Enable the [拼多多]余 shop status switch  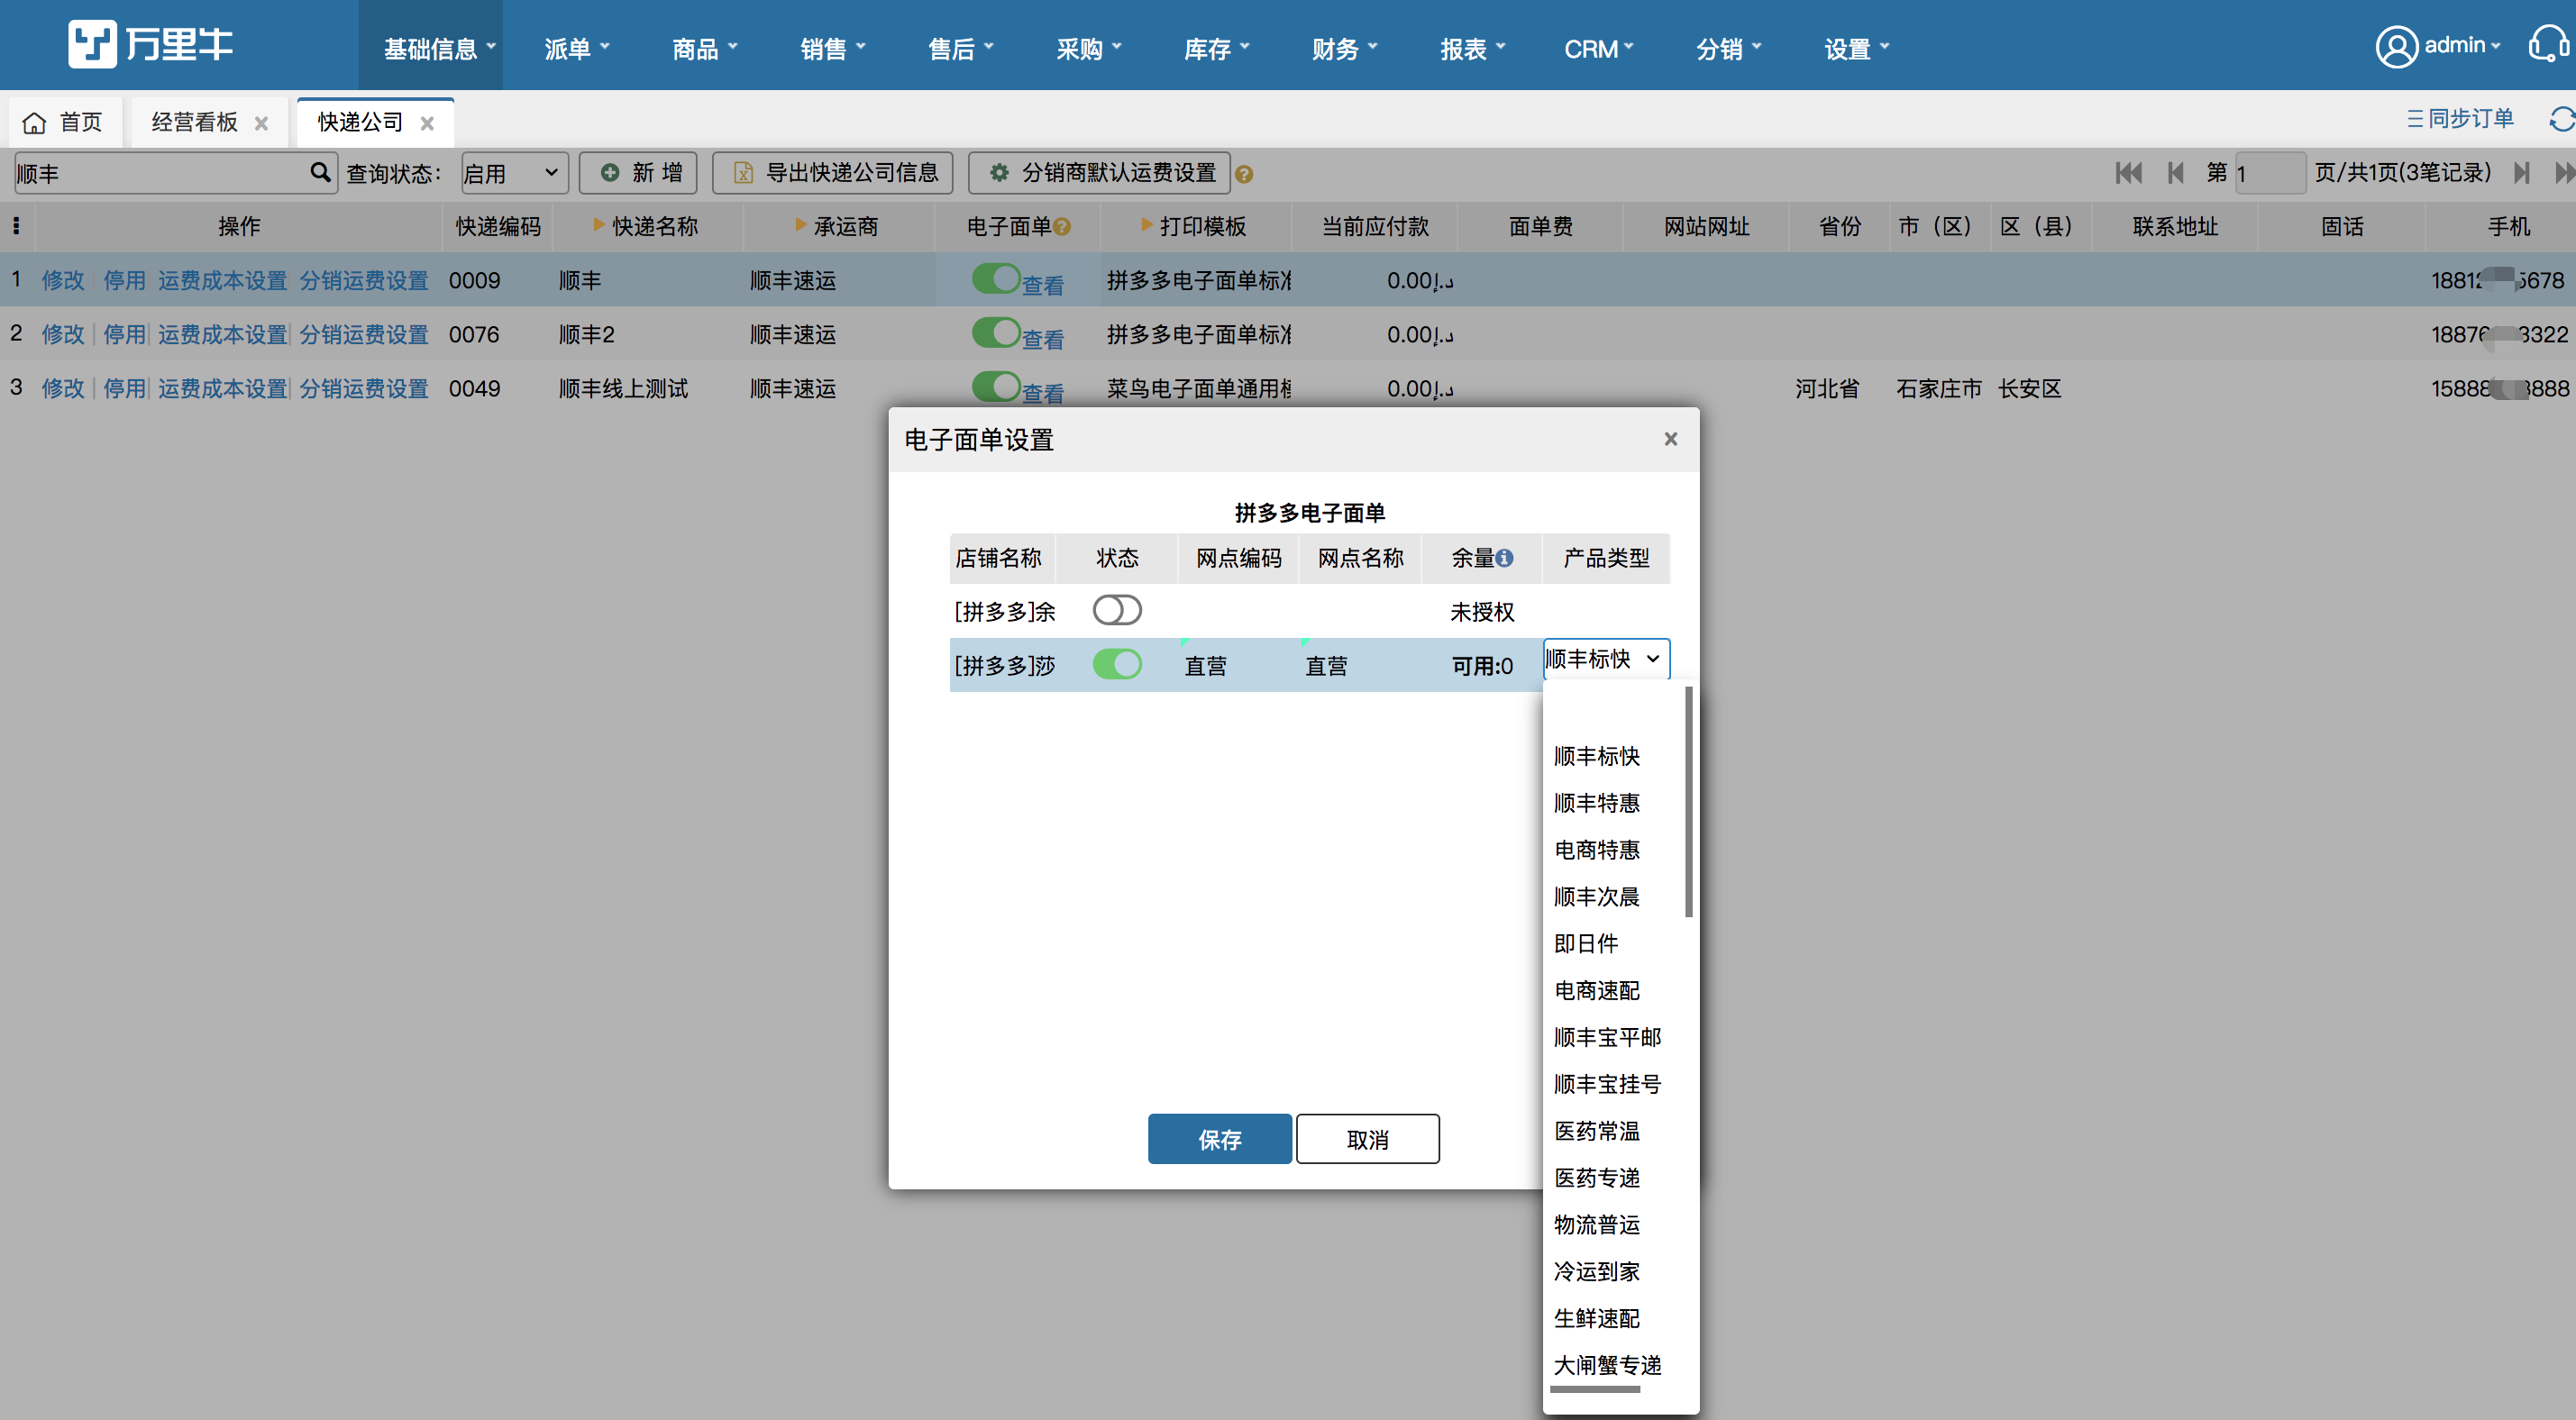(1117, 610)
